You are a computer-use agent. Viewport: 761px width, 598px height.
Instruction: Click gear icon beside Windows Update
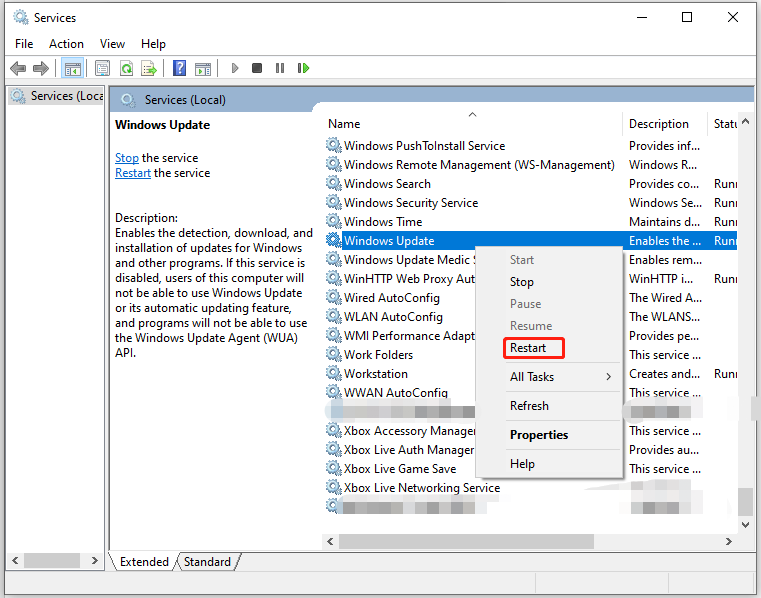tap(333, 240)
